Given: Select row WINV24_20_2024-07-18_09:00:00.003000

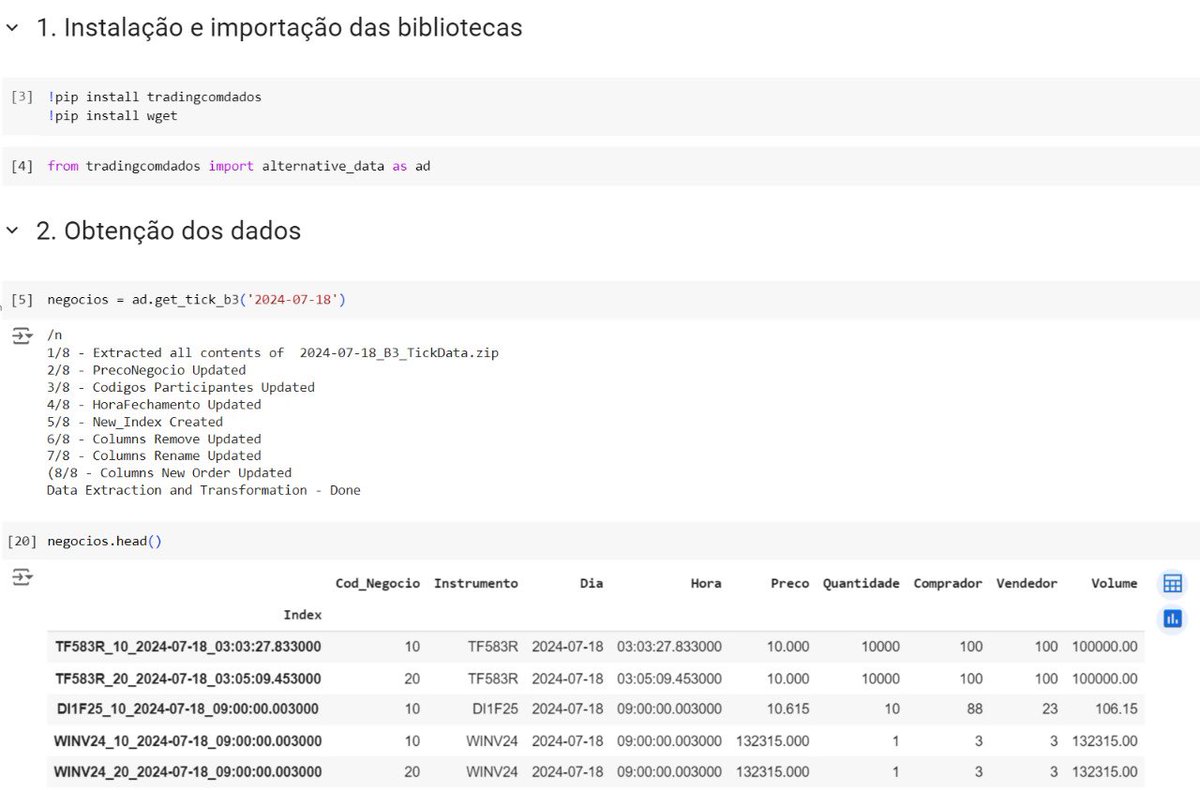Looking at the screenshot, I should (595, 772).
